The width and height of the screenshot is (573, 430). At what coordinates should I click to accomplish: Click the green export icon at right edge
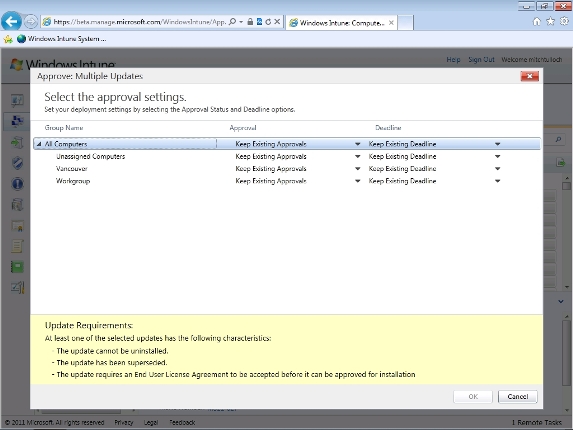coord(561,163)
